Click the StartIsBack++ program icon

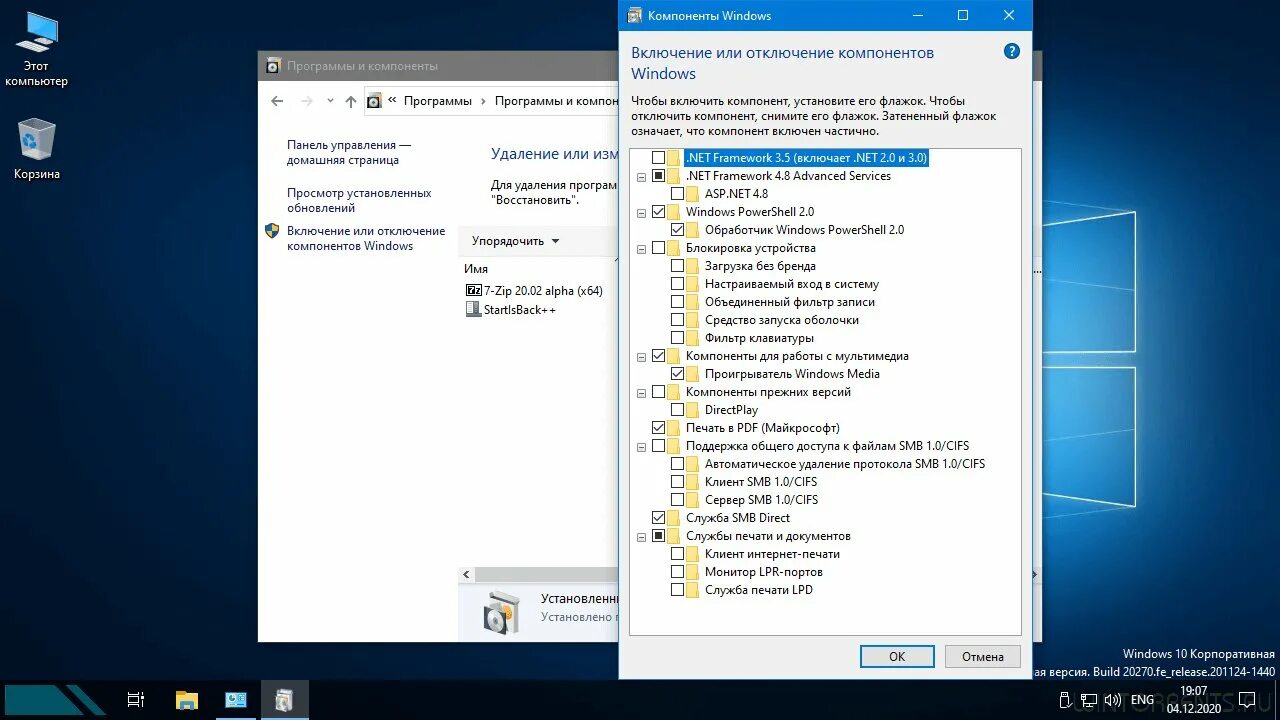(474, 309)
